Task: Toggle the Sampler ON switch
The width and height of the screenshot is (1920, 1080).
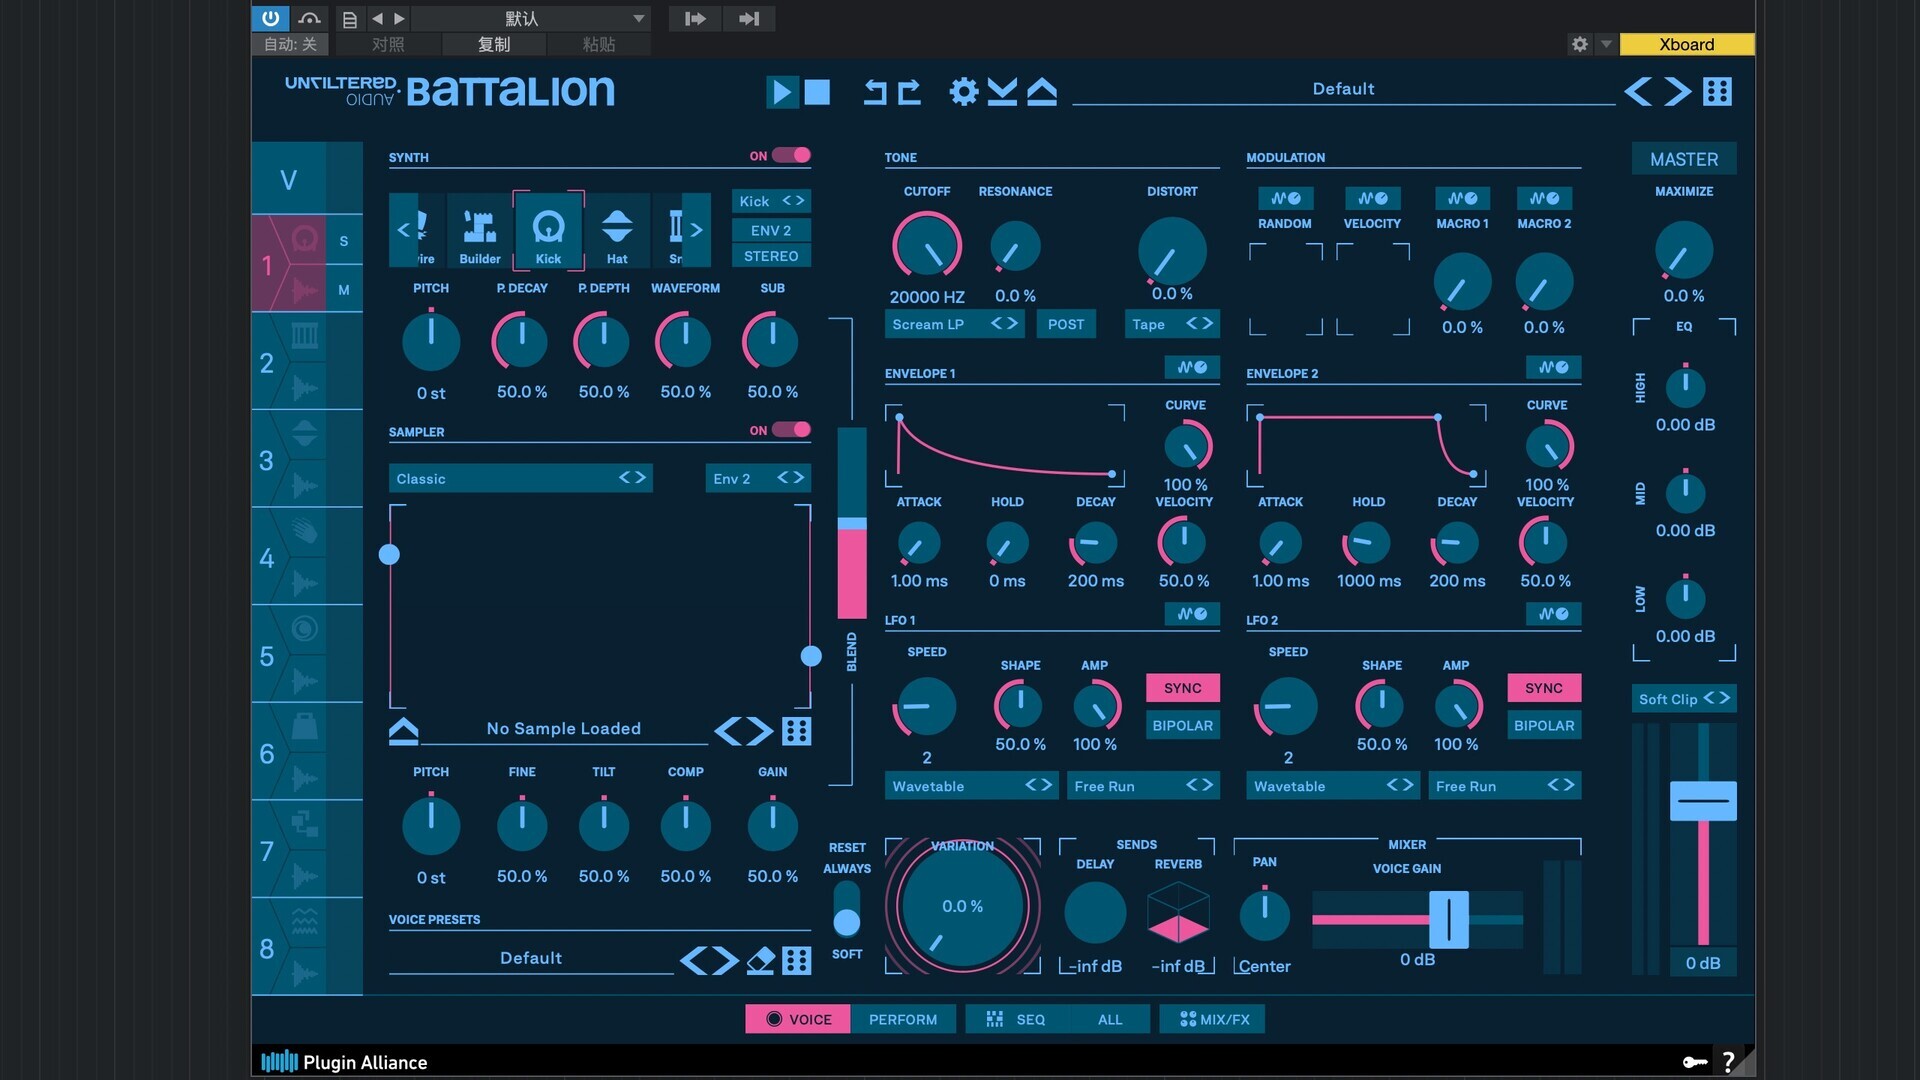Action: 790,430
